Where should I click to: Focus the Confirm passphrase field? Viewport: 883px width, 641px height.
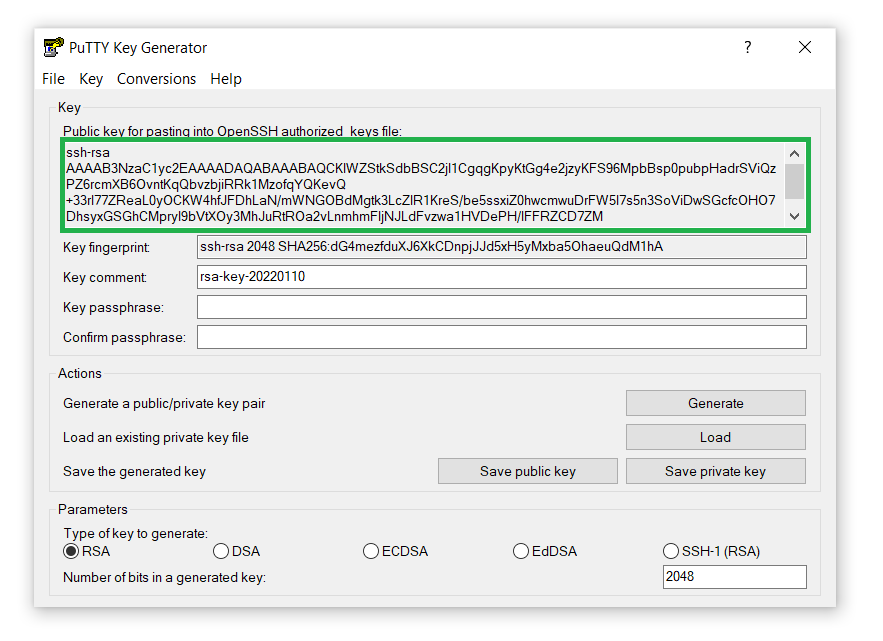pyautogui.click(x=501, y=337)
